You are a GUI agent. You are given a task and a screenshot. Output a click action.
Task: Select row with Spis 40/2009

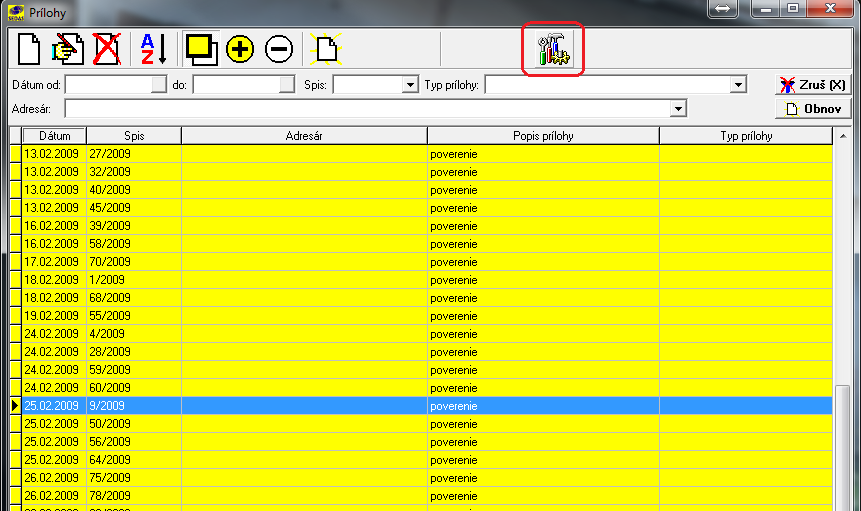(421, 190)
